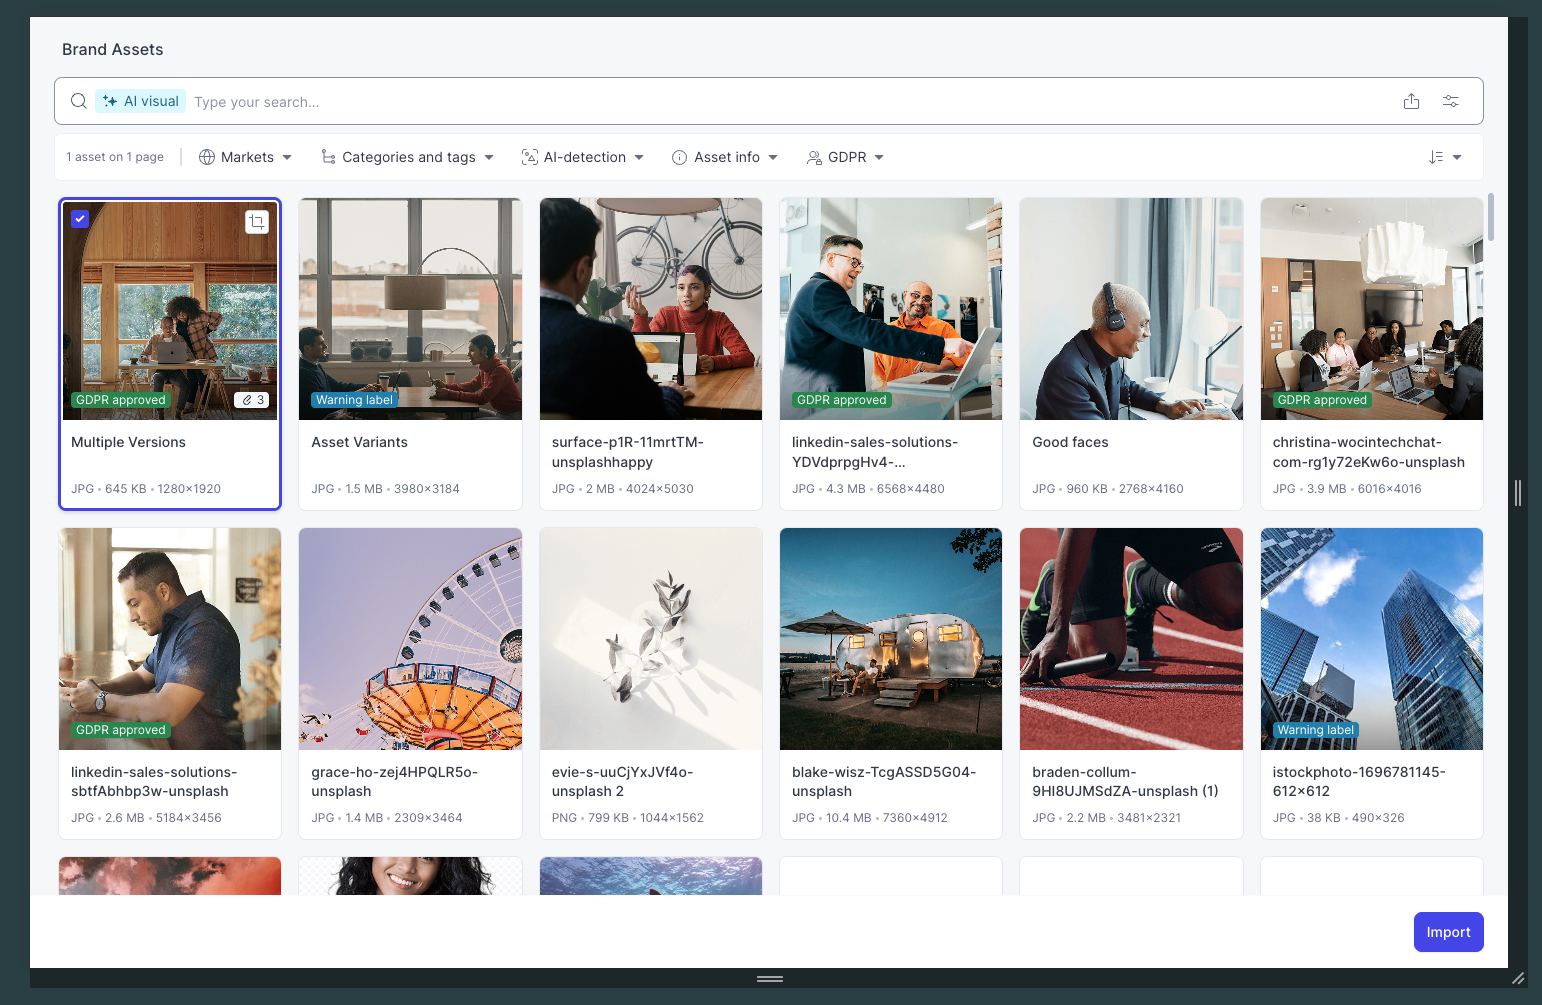Click the Asset Variants title
Screen dimensions: 1542x1005
[x=359, y=442]
